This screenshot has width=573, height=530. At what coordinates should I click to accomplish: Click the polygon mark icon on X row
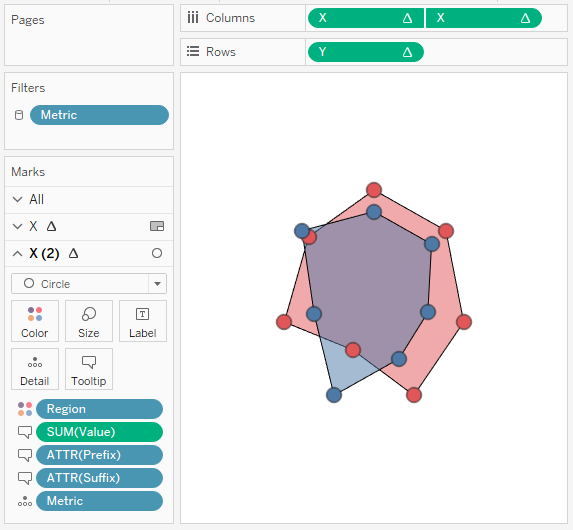pyautogui.click(x=157, y=226)
